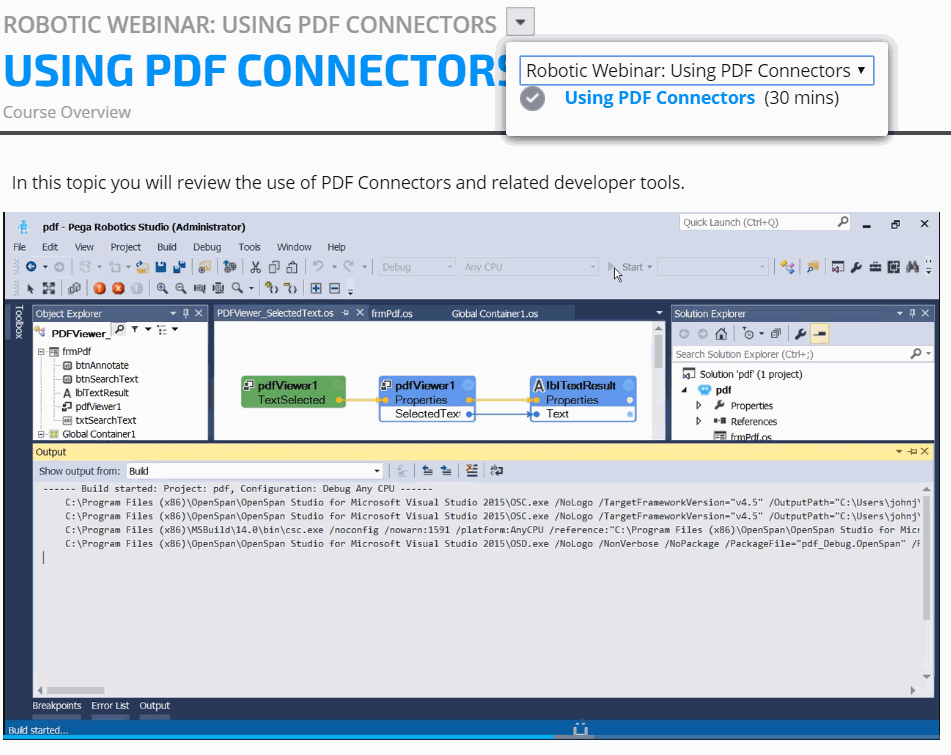This screenshot has height=755, width=951.
Task: Click the Clear All icon in Output toolbar
Action: [472, 471]
